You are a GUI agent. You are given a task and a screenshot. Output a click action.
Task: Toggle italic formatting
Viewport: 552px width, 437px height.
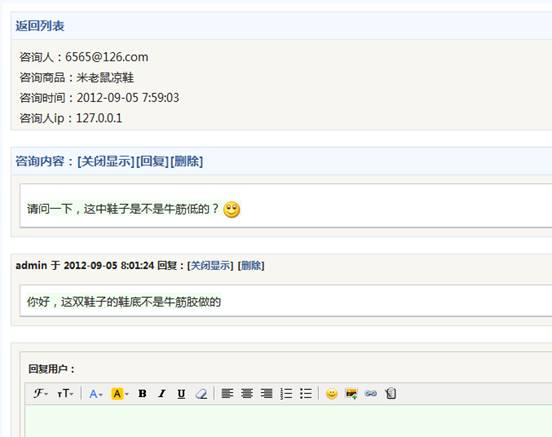(162, 393)
